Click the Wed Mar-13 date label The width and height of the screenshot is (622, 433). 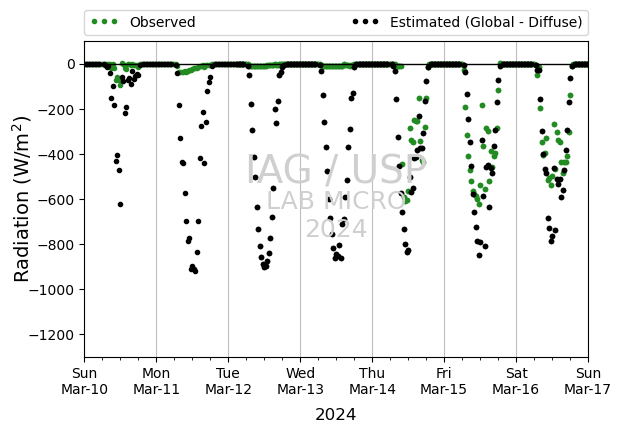(300, 381)
